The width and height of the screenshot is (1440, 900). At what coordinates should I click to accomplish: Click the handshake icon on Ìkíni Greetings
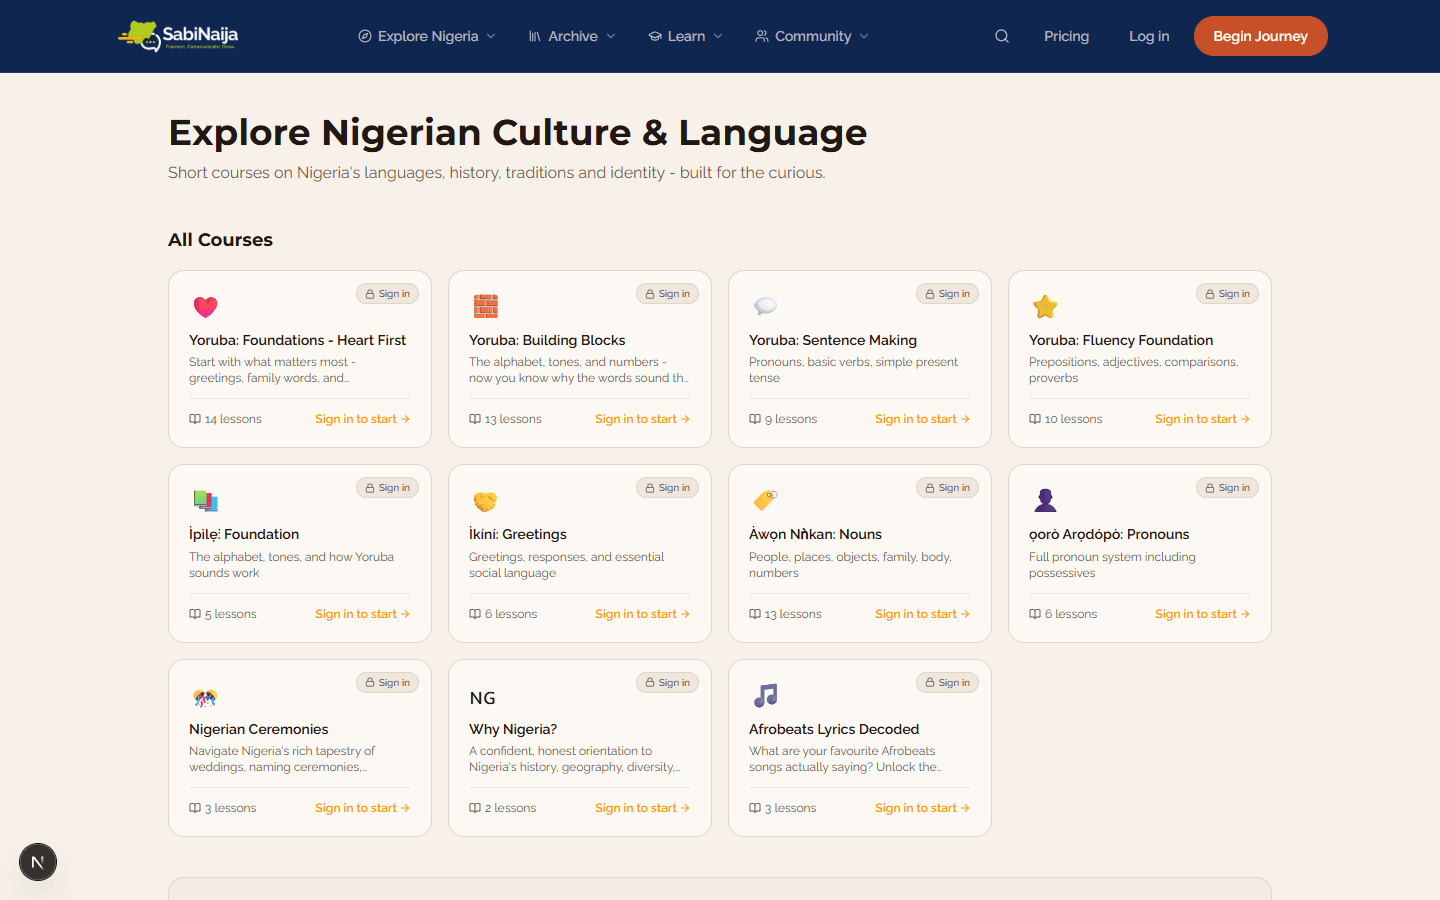486,501
